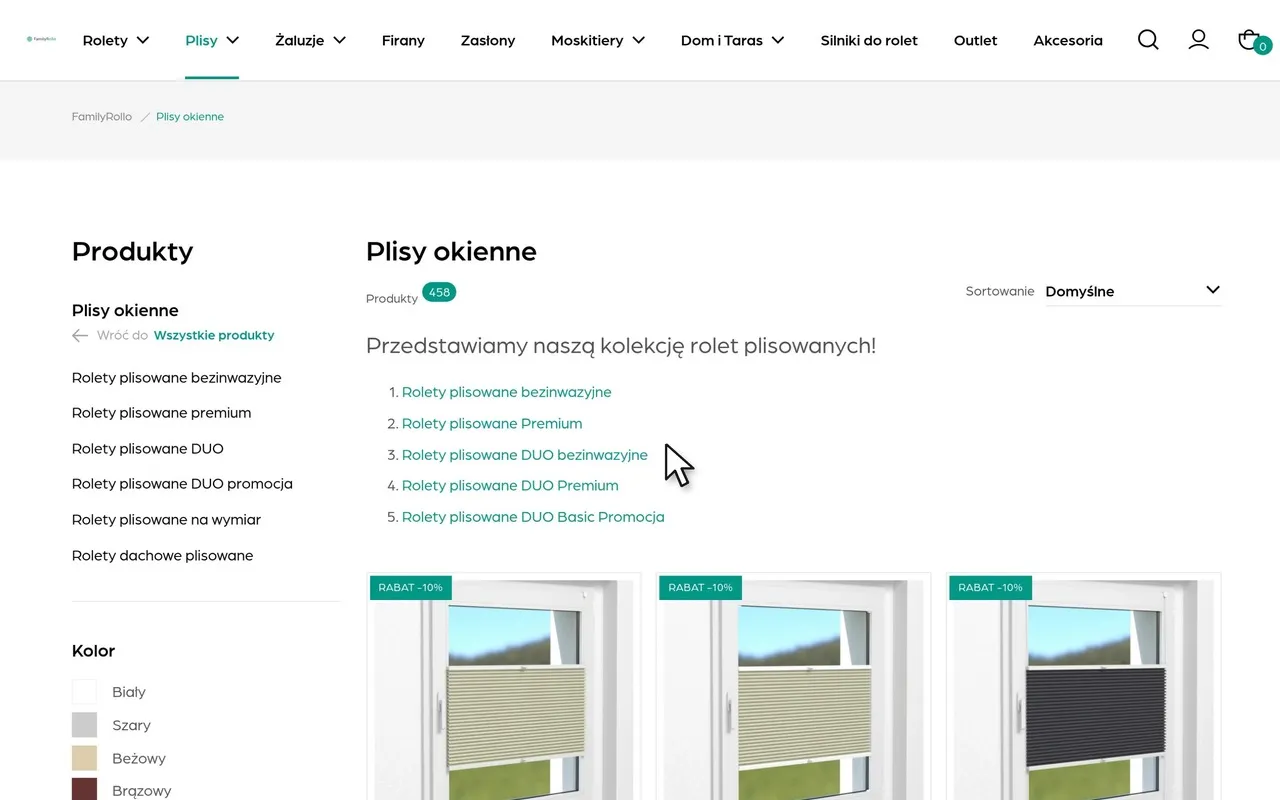Open the Outlet menu item
This screenshot has width=1280, height=800.
coord(976,40)
